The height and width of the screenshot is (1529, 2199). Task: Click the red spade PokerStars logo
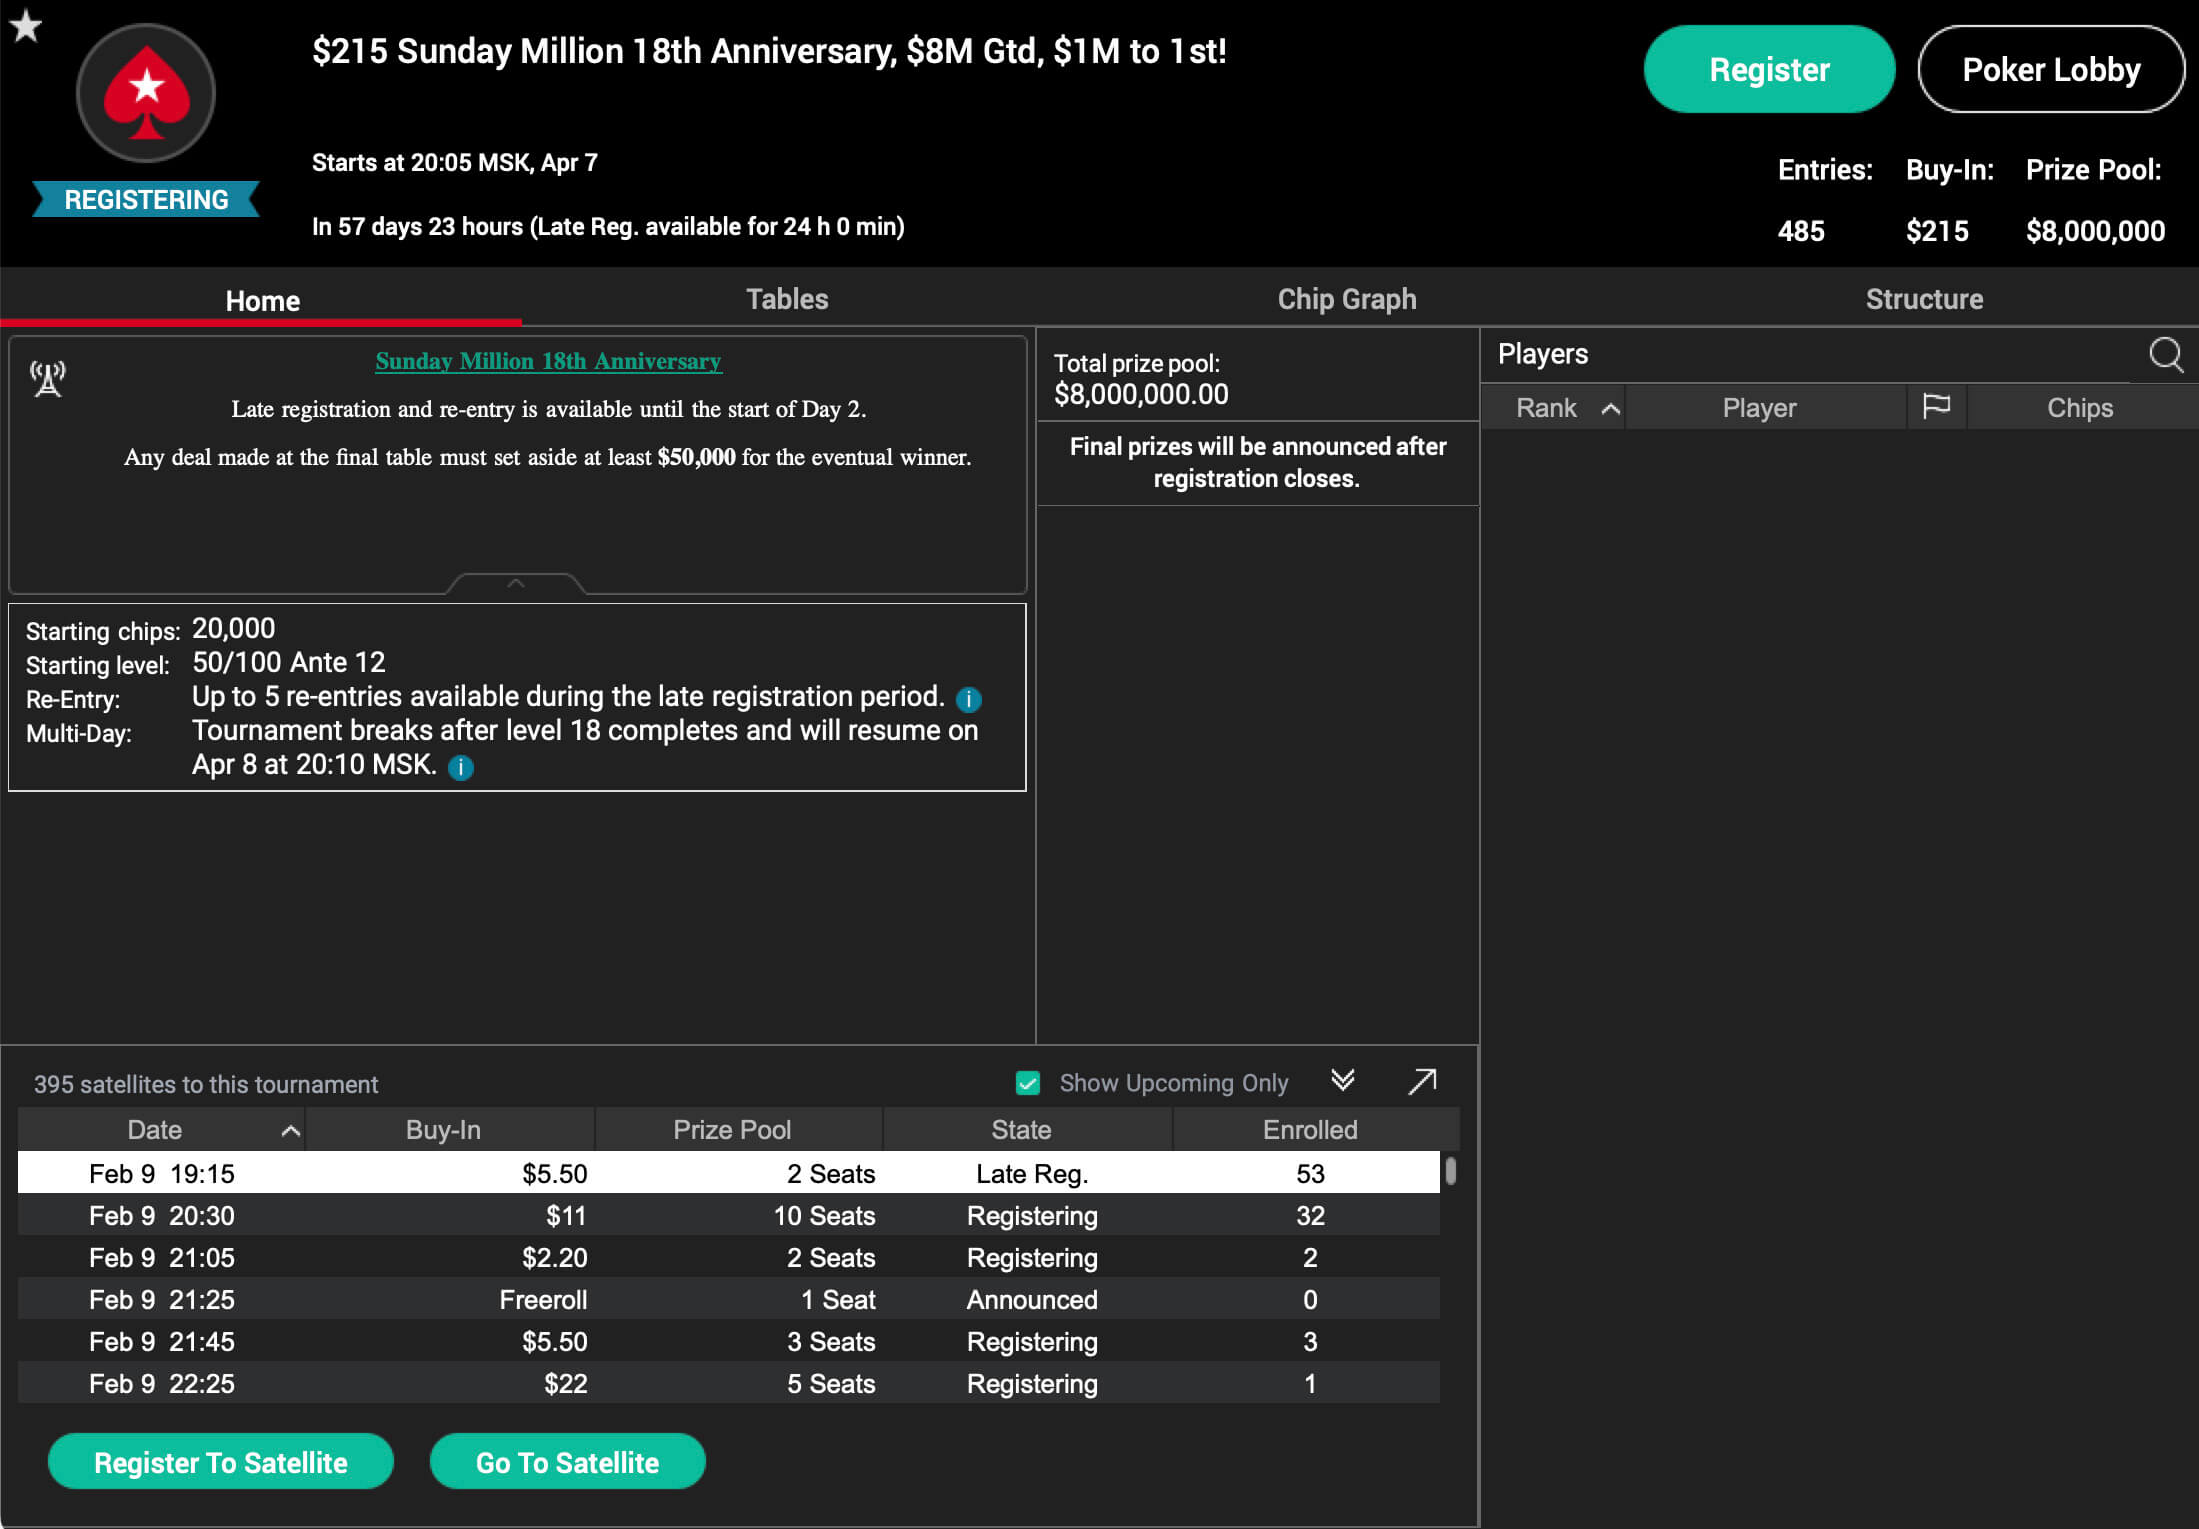click(x=146, y=93)
